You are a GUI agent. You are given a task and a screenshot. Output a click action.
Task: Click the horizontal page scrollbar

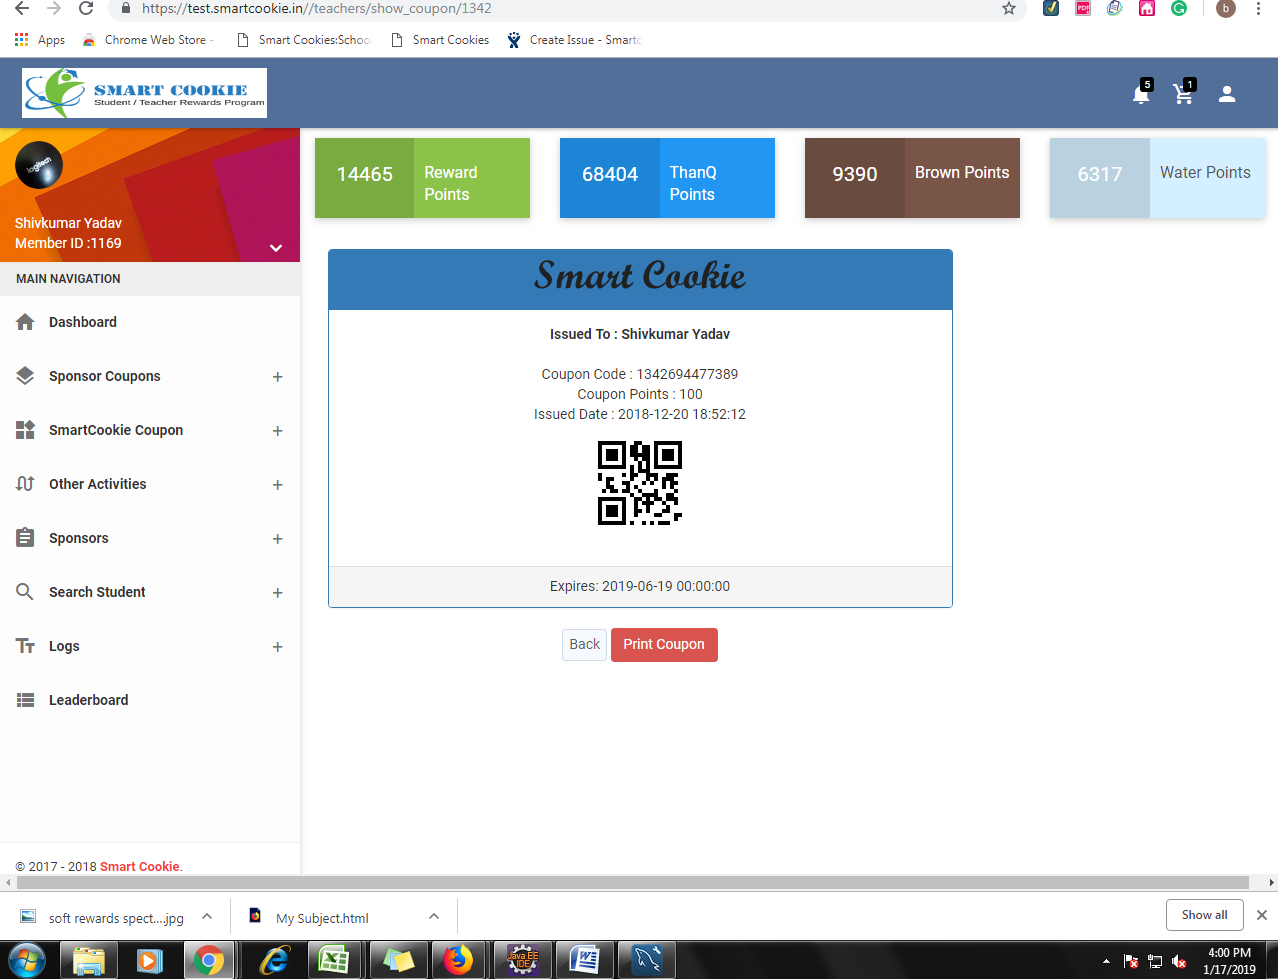(x=630, y=883)
